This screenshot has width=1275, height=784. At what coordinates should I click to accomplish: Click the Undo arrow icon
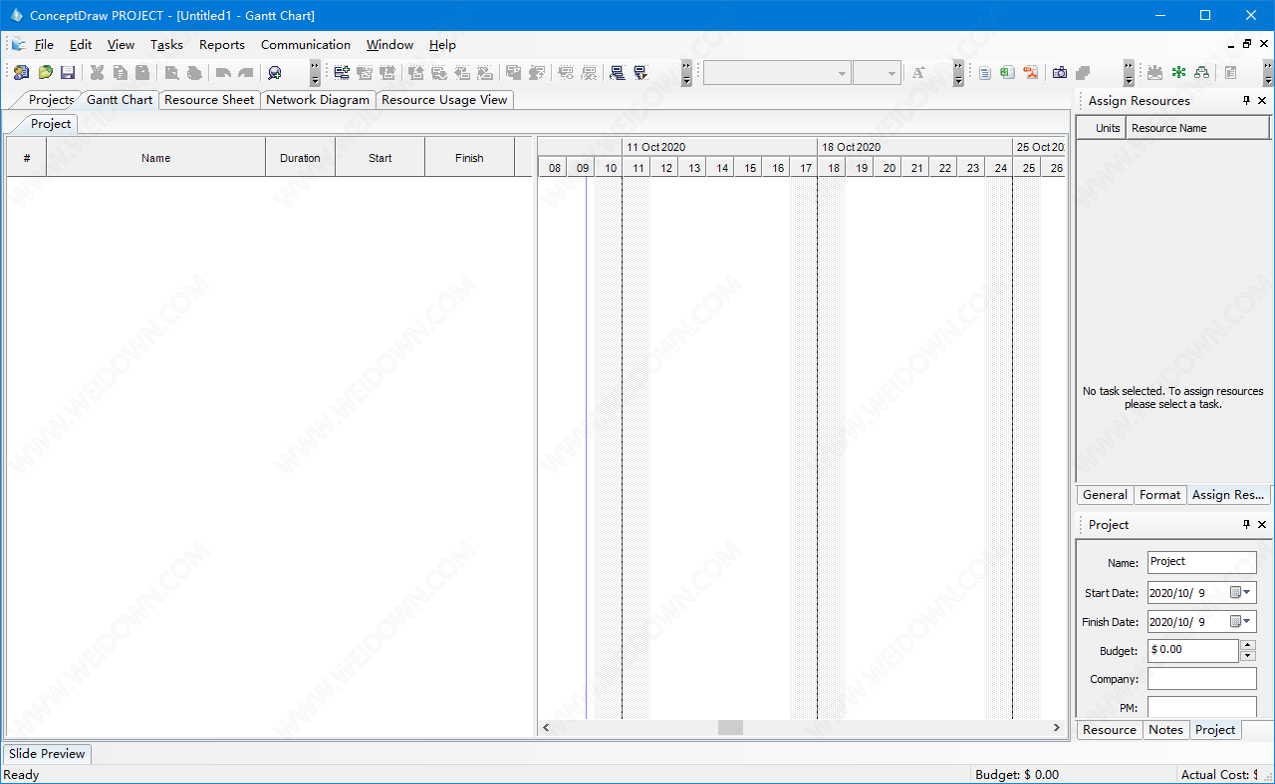point(223,72)
